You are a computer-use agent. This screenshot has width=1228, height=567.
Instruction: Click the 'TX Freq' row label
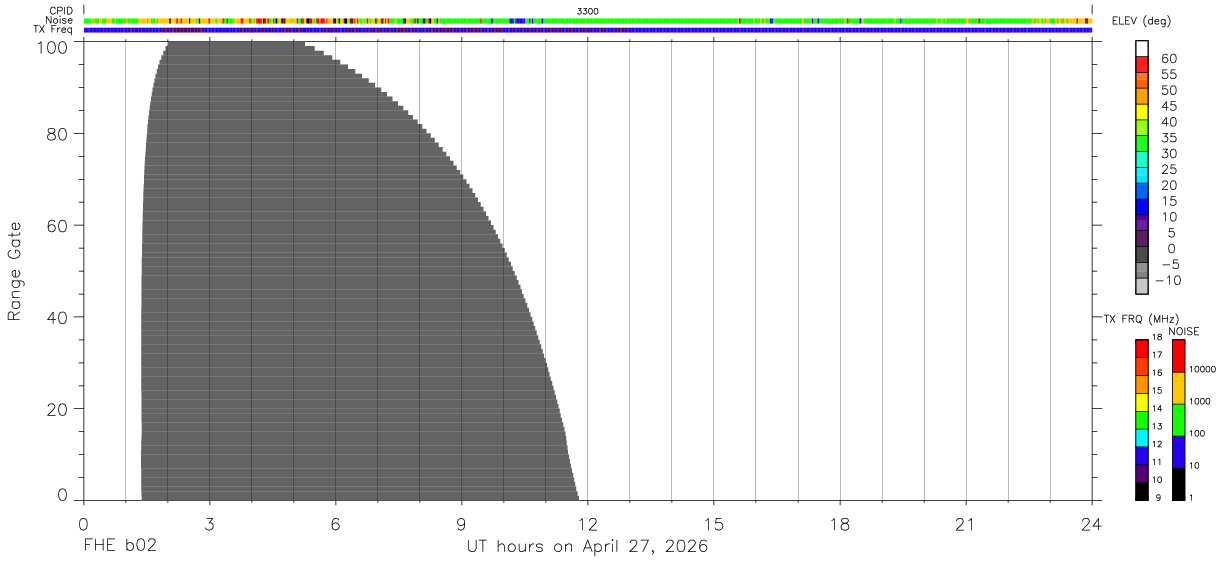click(54, 30)
